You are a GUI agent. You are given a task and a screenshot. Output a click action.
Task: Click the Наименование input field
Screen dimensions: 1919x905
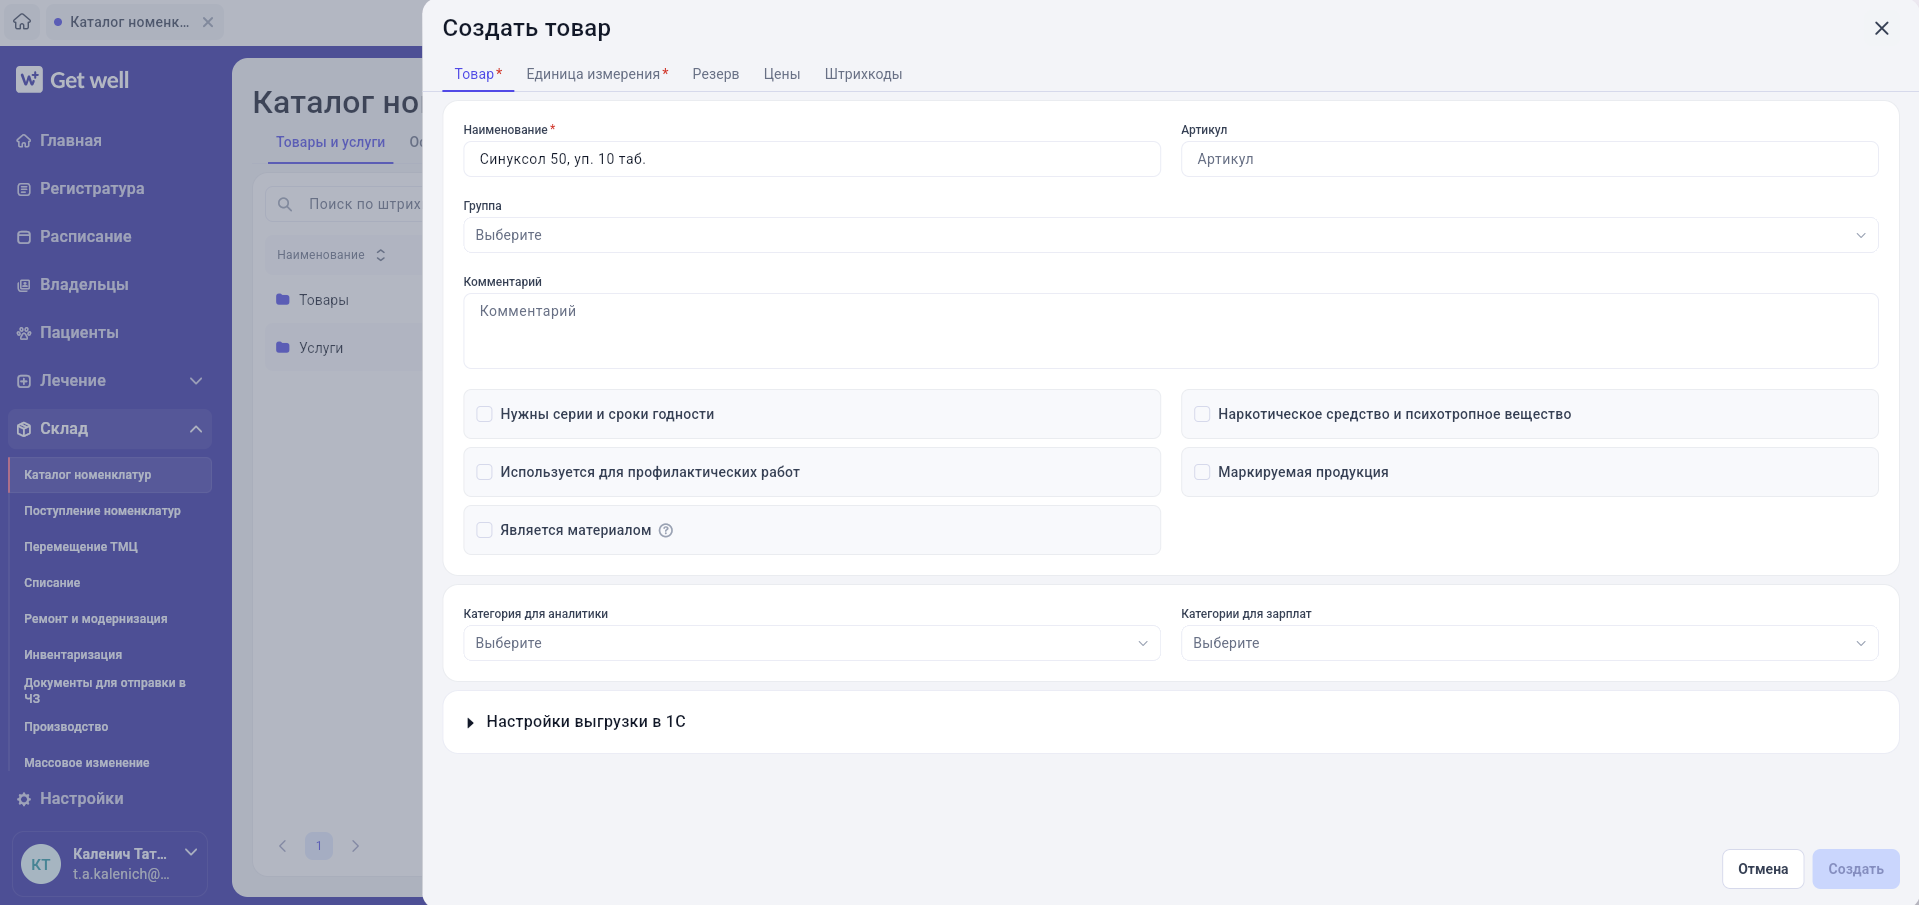point(812,159)
